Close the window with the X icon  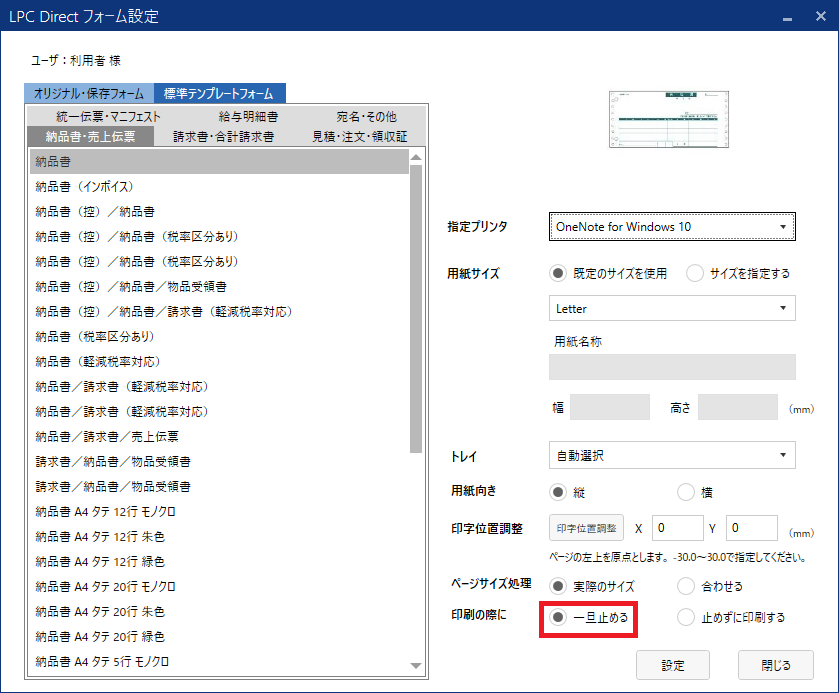coord(817,17)
